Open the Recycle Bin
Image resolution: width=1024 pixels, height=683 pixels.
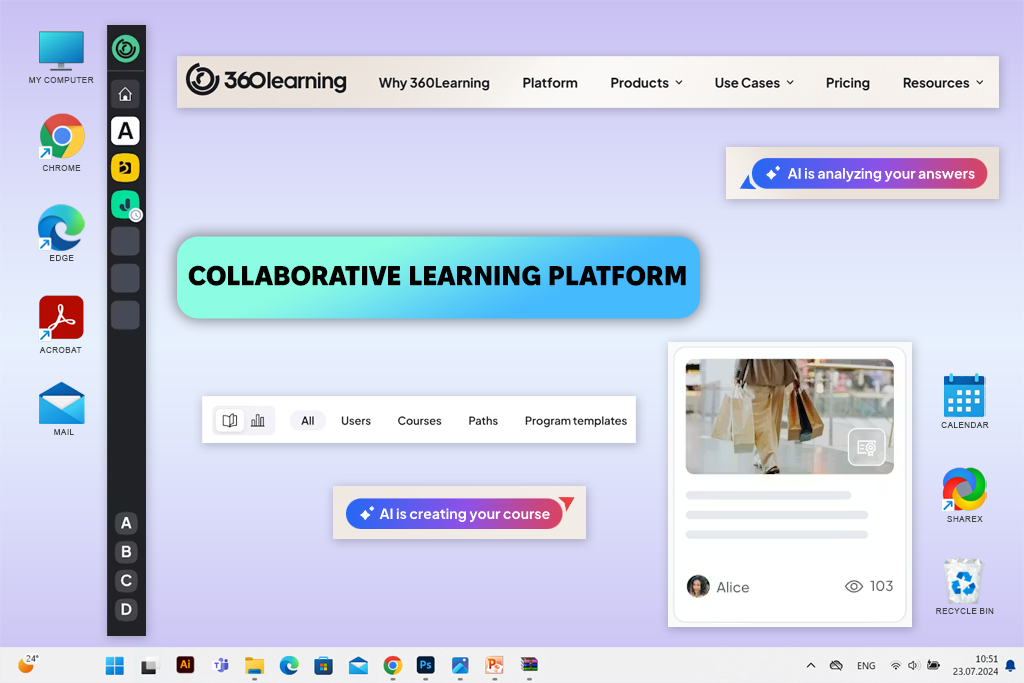965,586
